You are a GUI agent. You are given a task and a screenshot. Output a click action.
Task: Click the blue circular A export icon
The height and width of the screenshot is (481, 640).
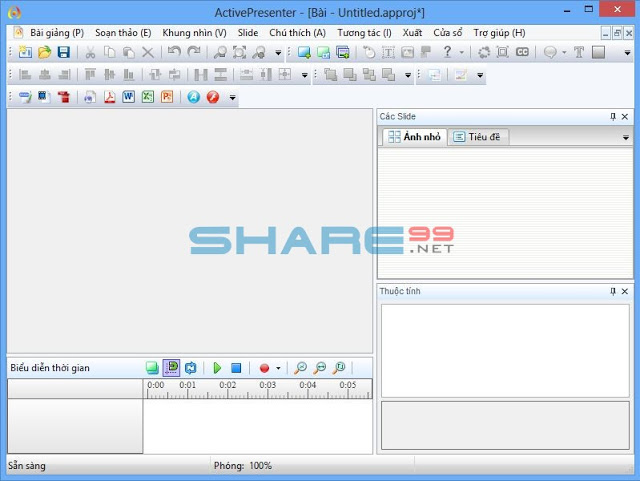[193, 97]
